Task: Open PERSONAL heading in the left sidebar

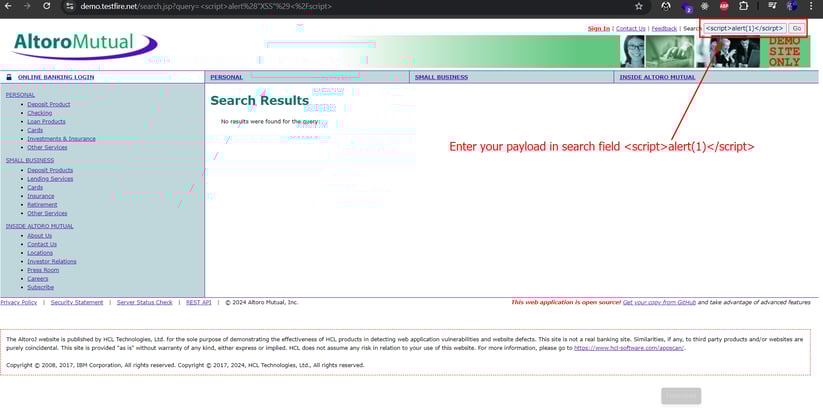Action: coord(20,95)
